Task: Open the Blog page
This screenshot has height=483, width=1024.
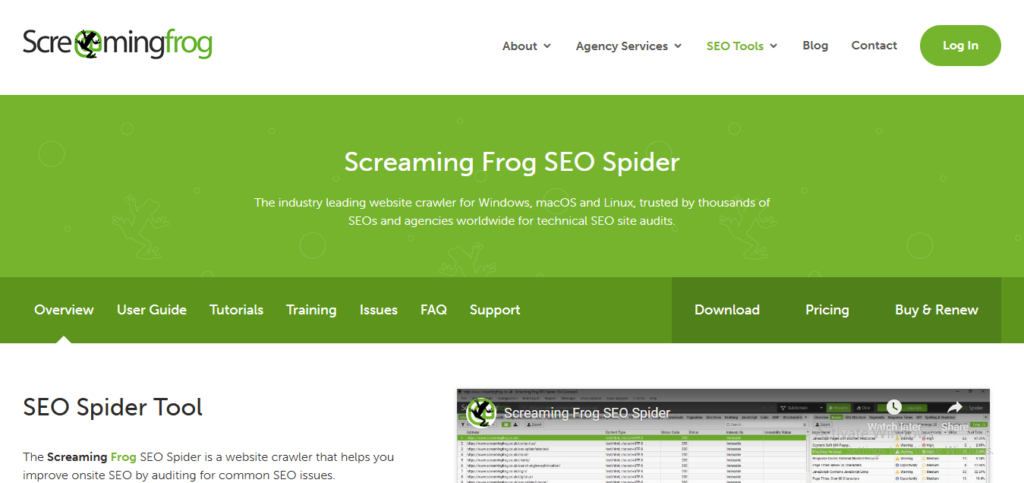Action: click(x=815, y=46)
